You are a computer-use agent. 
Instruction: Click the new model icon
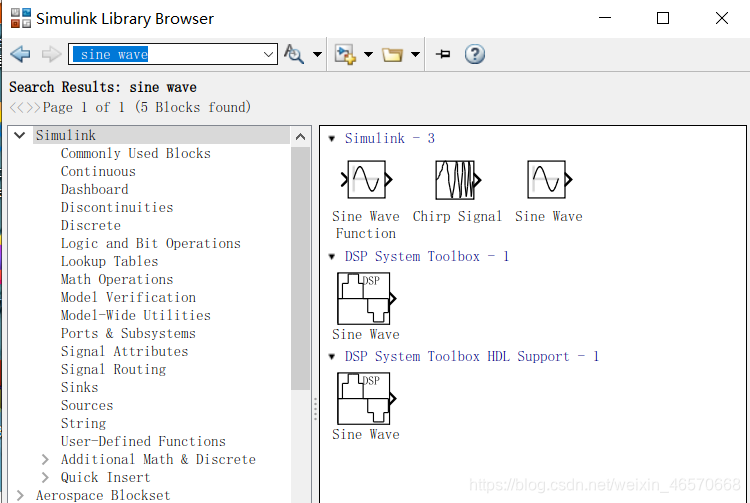(345, 54)
